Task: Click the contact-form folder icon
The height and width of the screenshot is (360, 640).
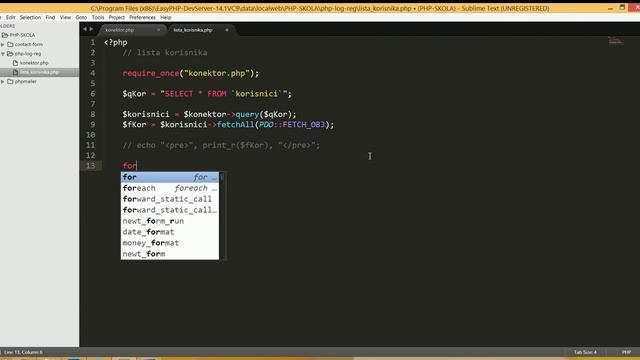Action: coord(10,44)
